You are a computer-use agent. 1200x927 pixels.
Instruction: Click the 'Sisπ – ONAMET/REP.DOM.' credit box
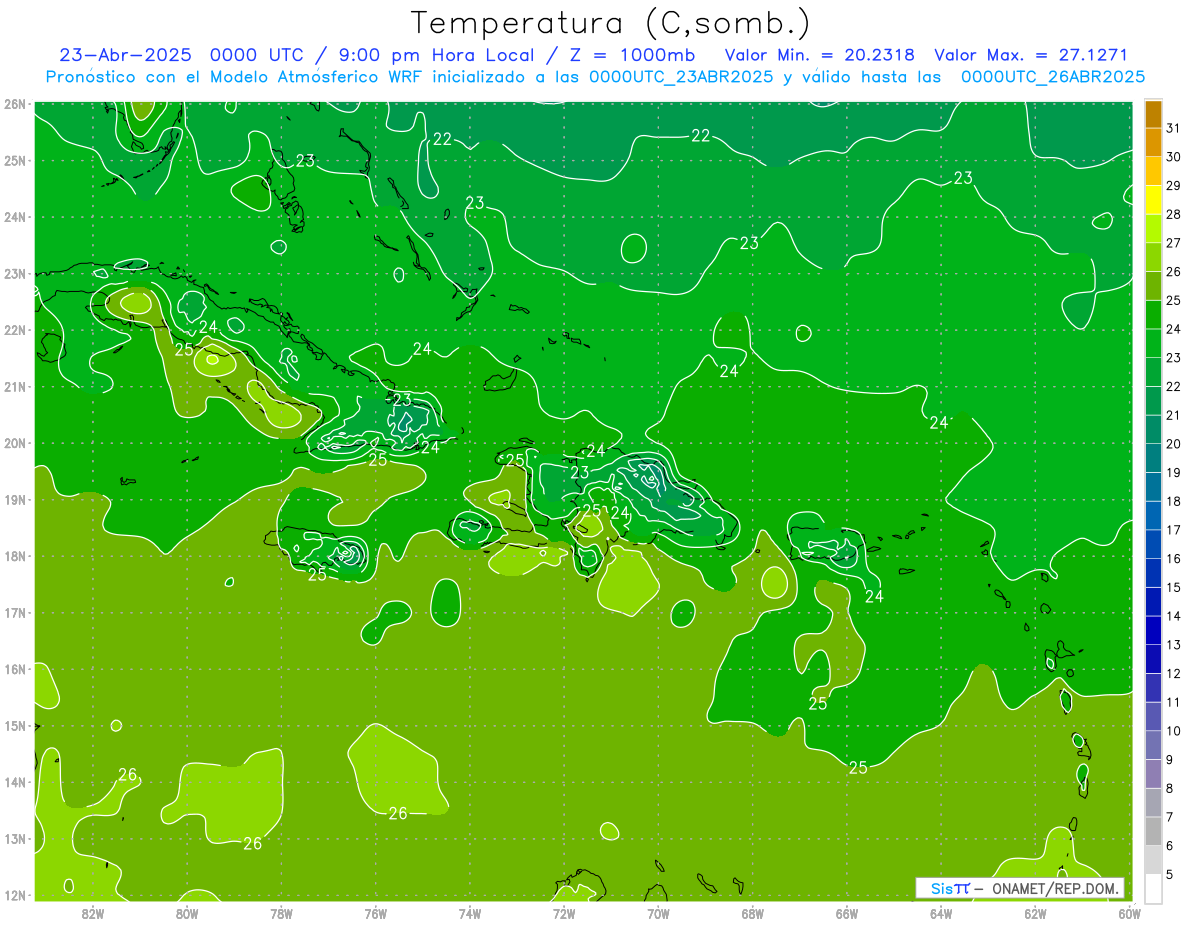click(1020, 888)
